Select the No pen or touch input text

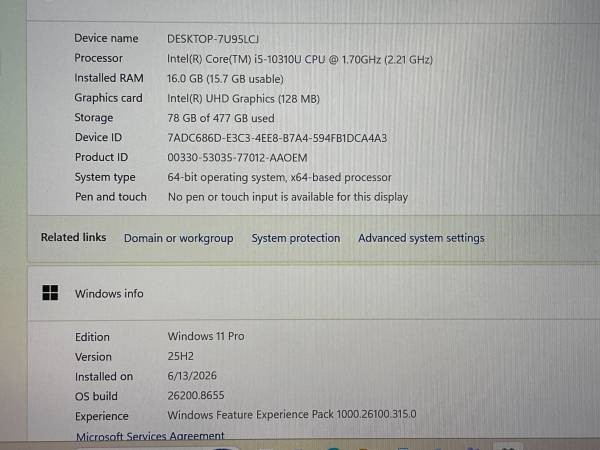click(x=288, y=197)
